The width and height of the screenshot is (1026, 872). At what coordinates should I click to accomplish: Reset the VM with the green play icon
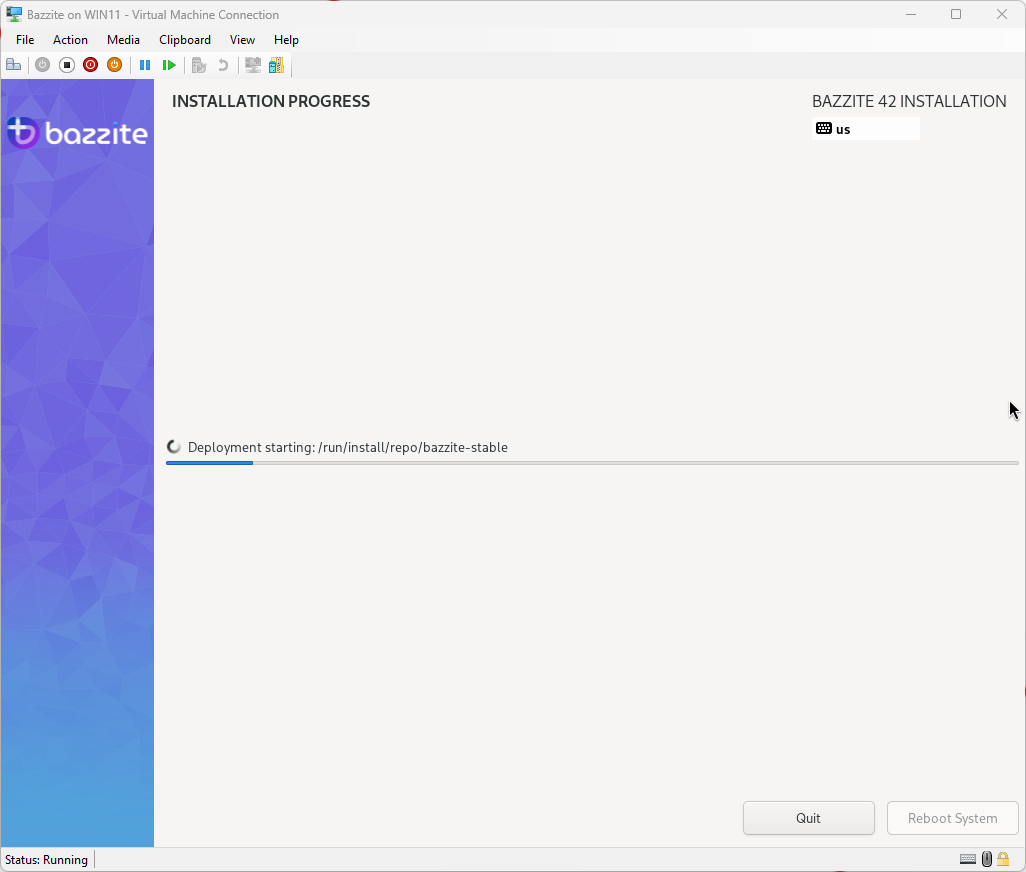(x=169, y=65)
